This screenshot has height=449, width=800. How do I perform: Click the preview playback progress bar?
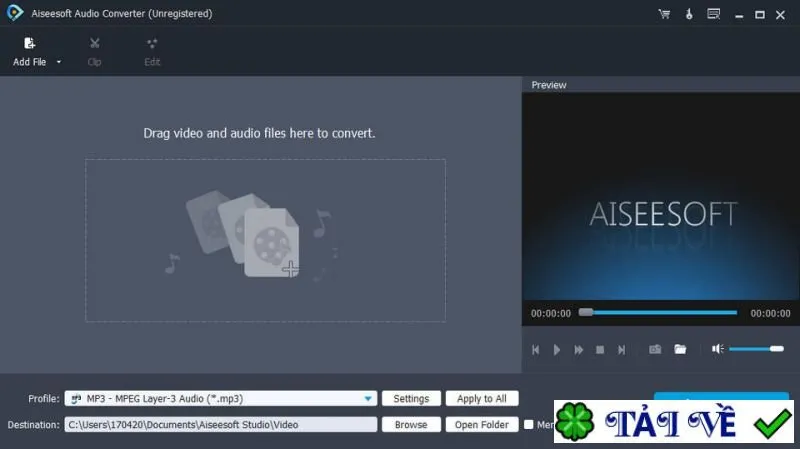(x=658, y=312)
